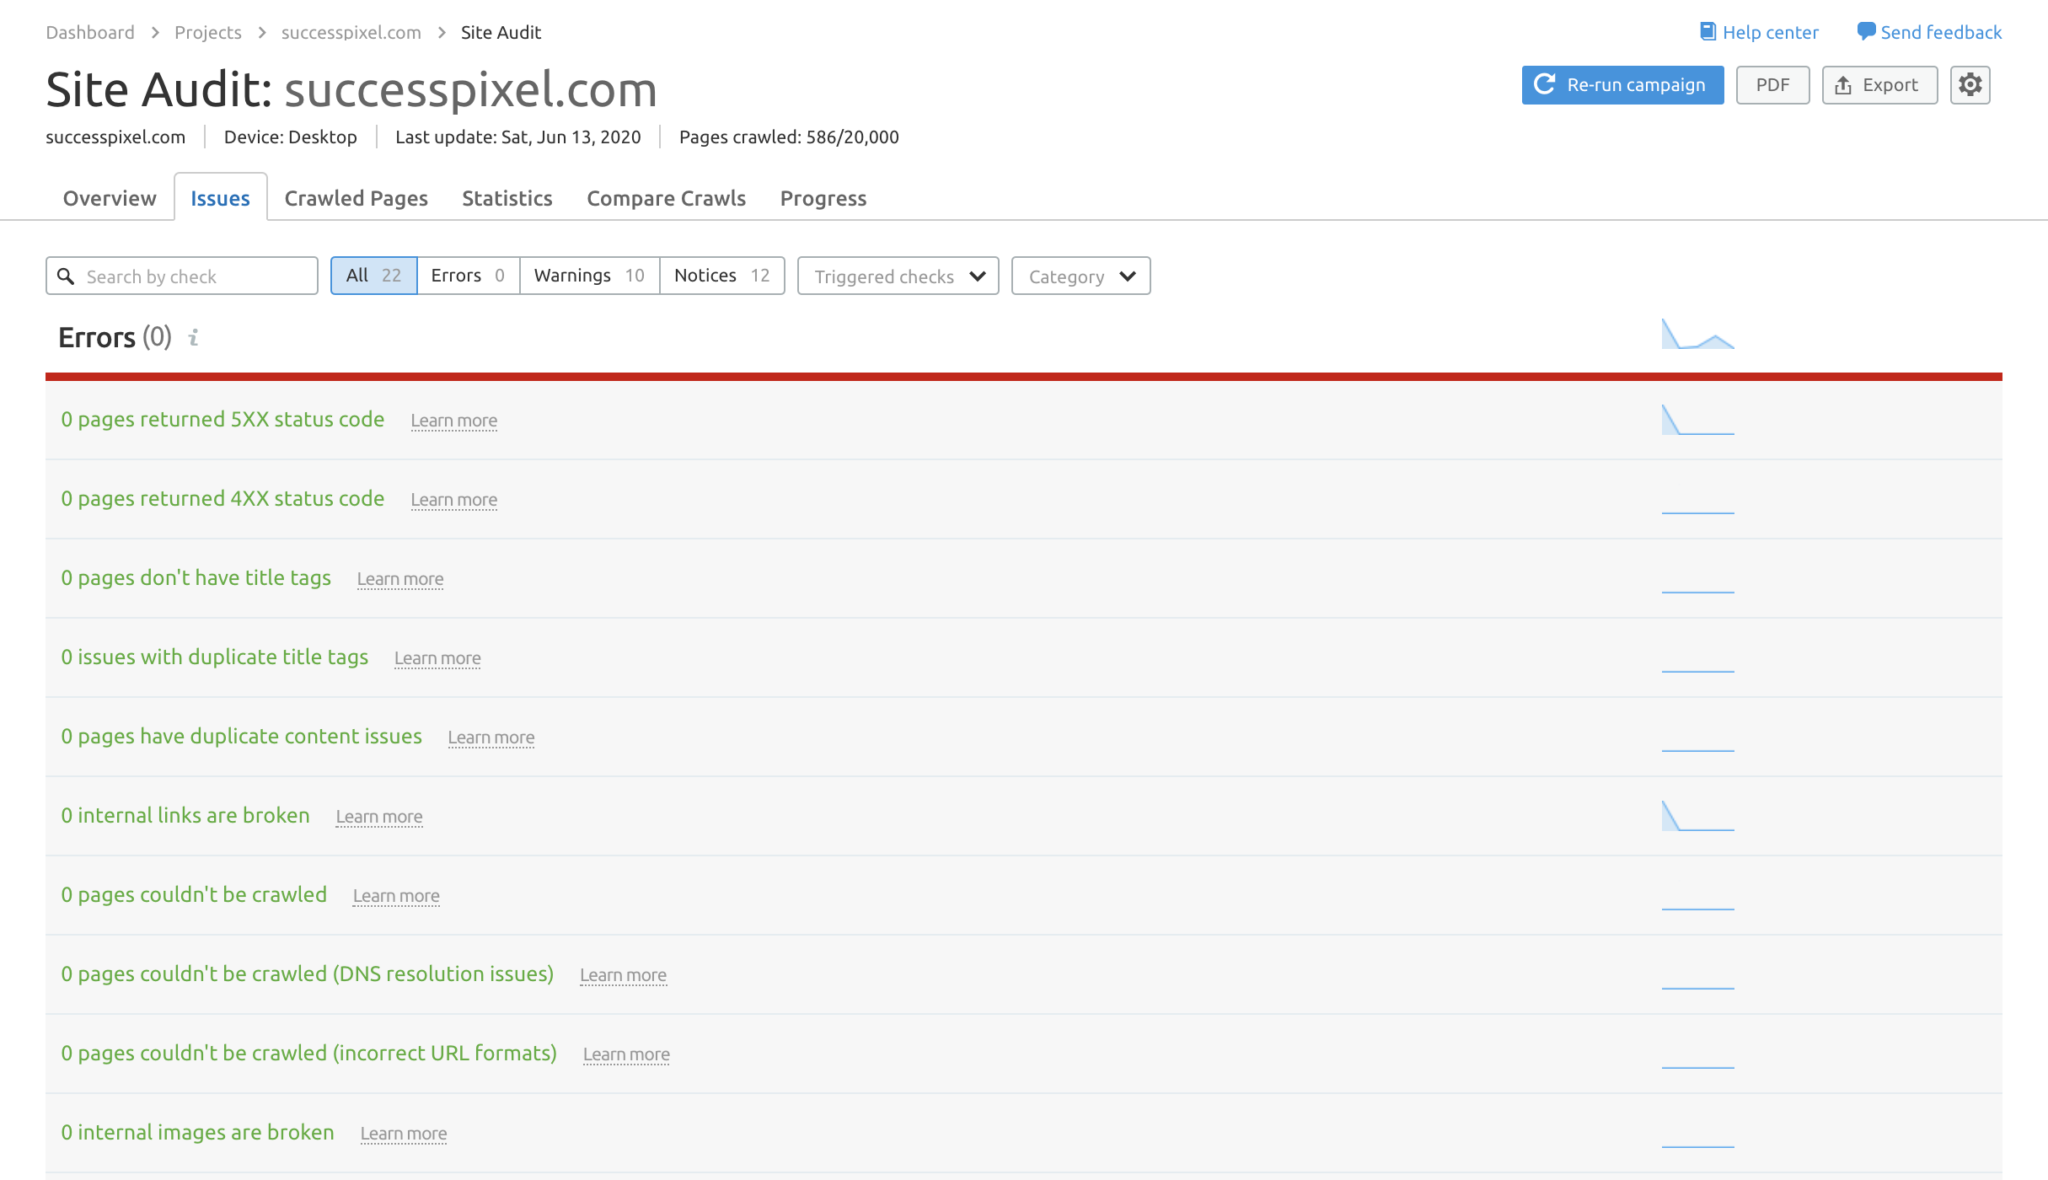Click Re-run campaign refresh icon
This screenshot has width=2048, height=1180.
1545,85
